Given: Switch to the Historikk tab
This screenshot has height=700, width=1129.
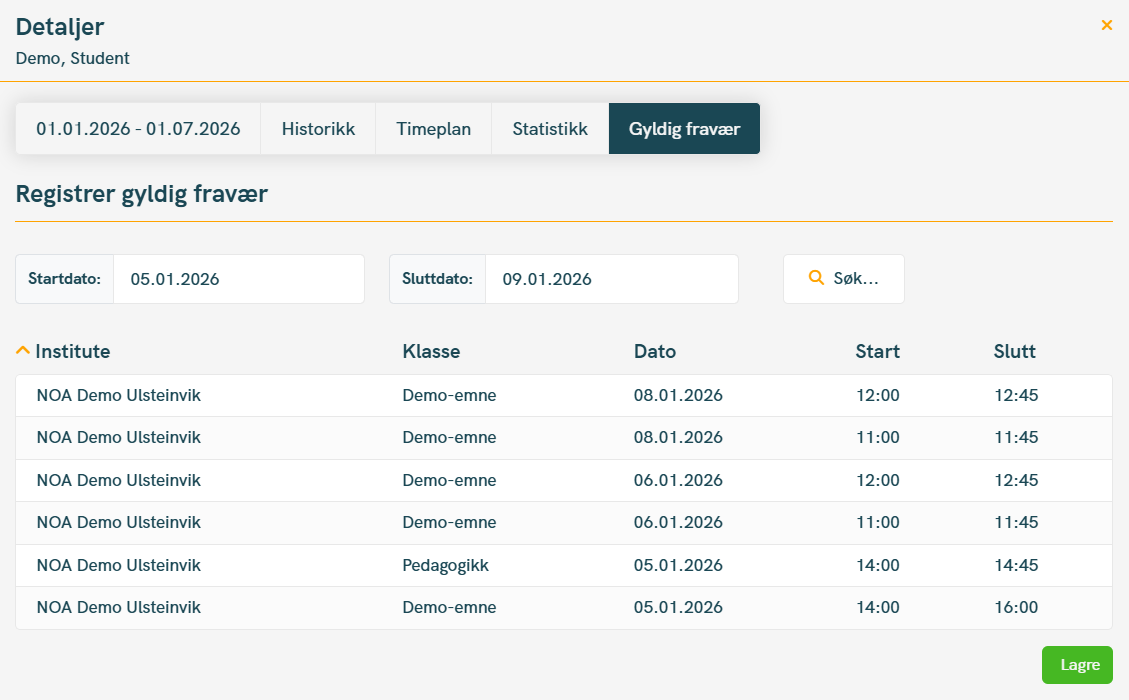Looking at the screenshot, I should click(318, 129).
